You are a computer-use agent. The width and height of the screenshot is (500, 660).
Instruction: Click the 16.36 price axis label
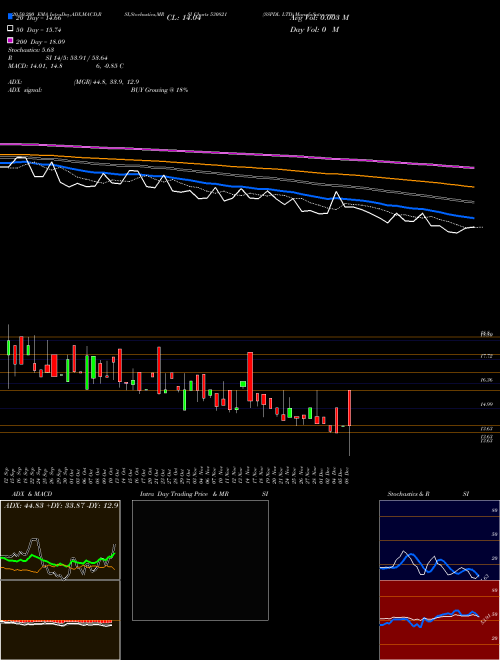[487, 380]
